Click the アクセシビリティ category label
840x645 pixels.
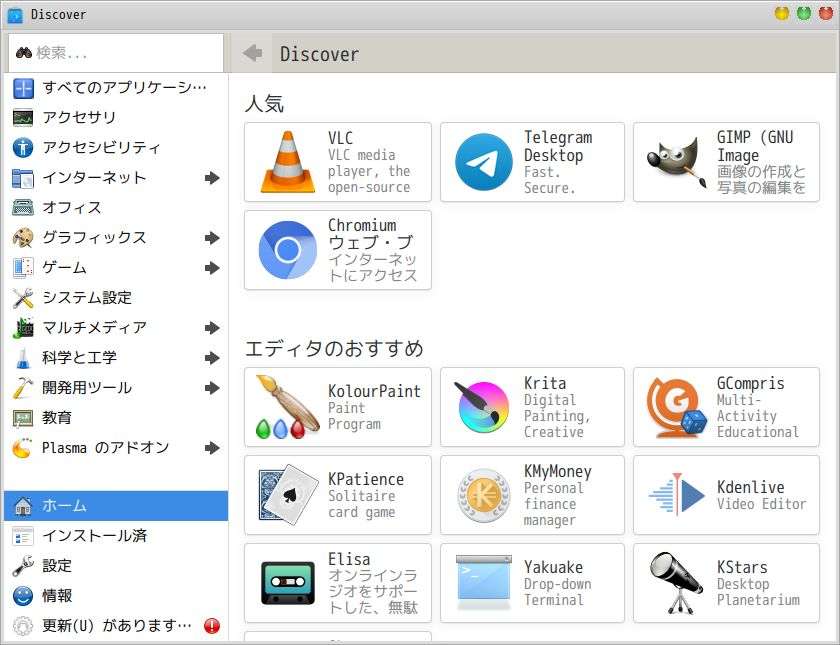coord(101,148)
